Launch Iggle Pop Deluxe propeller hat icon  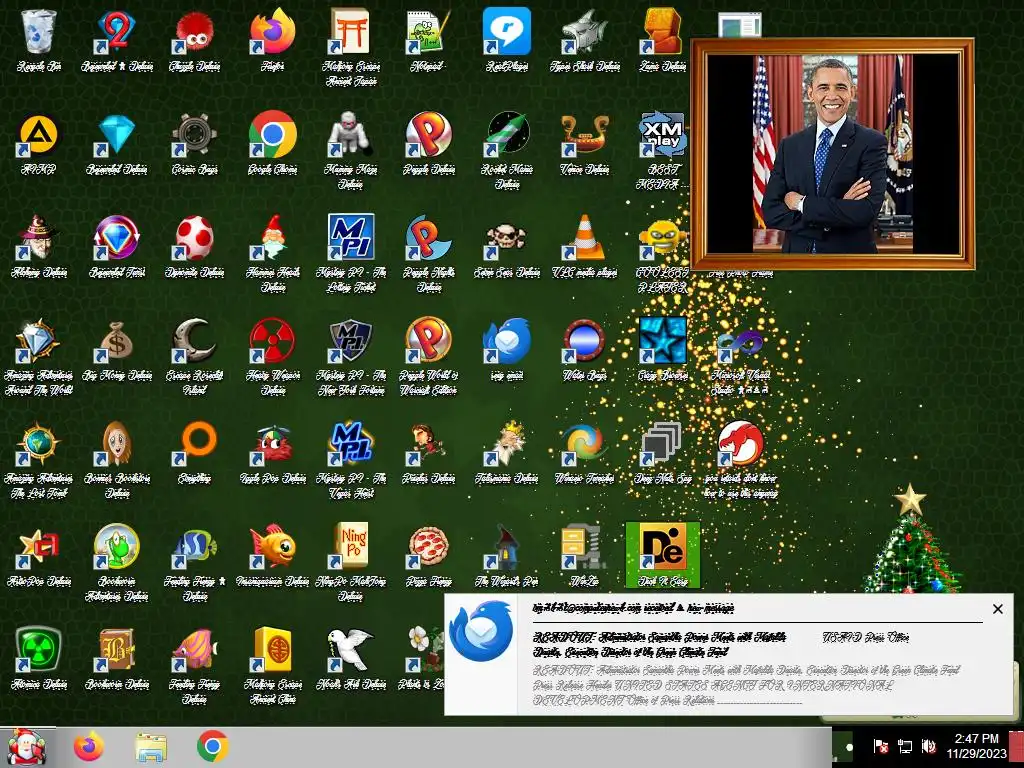click(x=272, y=443)
